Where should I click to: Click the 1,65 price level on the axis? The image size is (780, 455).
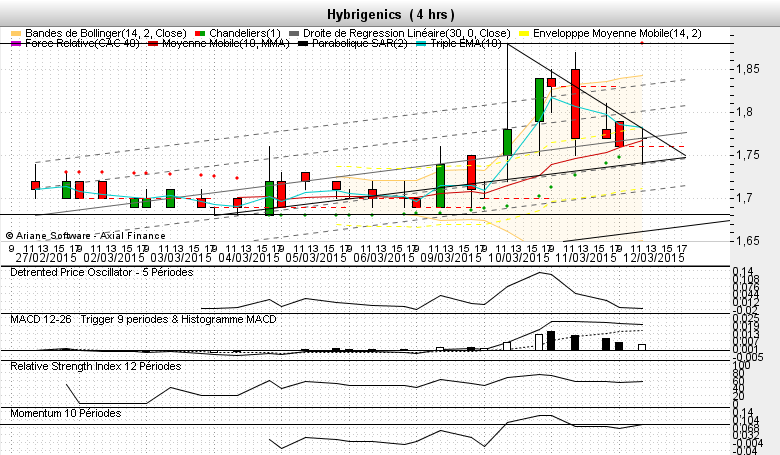click(747, 241)
